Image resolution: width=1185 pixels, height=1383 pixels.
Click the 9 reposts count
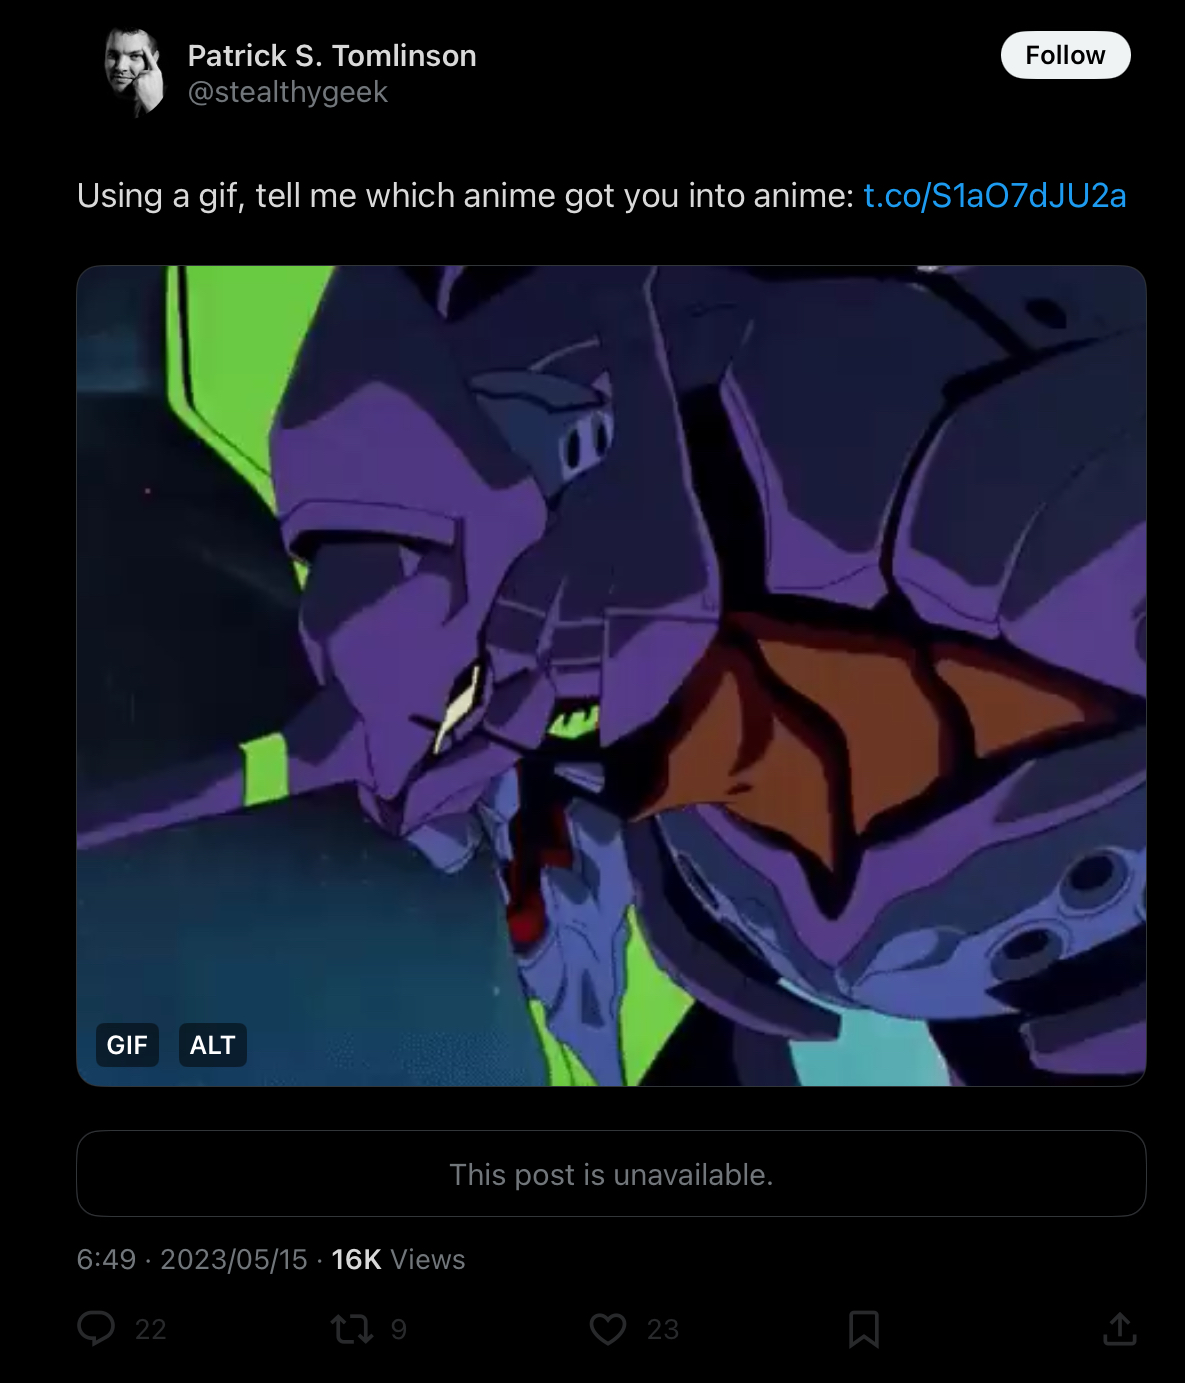coord(399,1329)
